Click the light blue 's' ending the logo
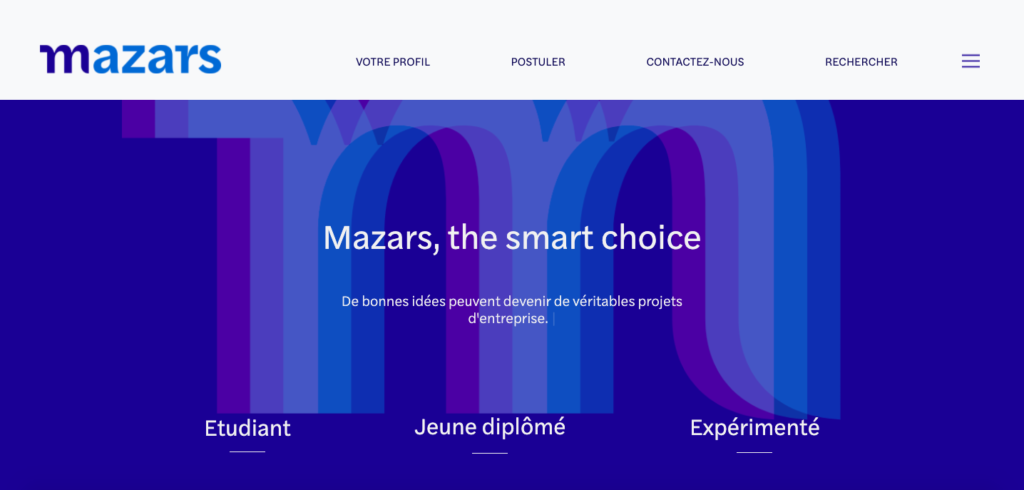This screenshot has height=490, width=1024. [210, 59]
